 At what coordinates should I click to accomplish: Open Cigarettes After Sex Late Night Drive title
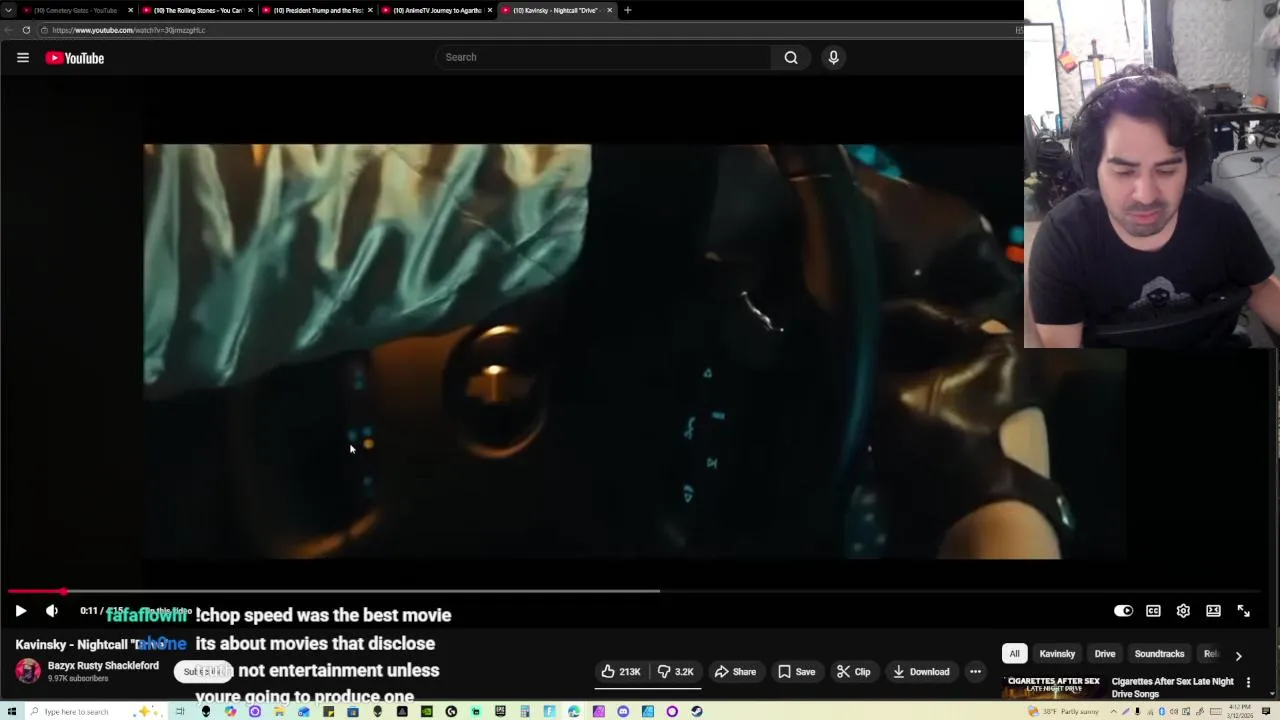(x=1172, y=688)
